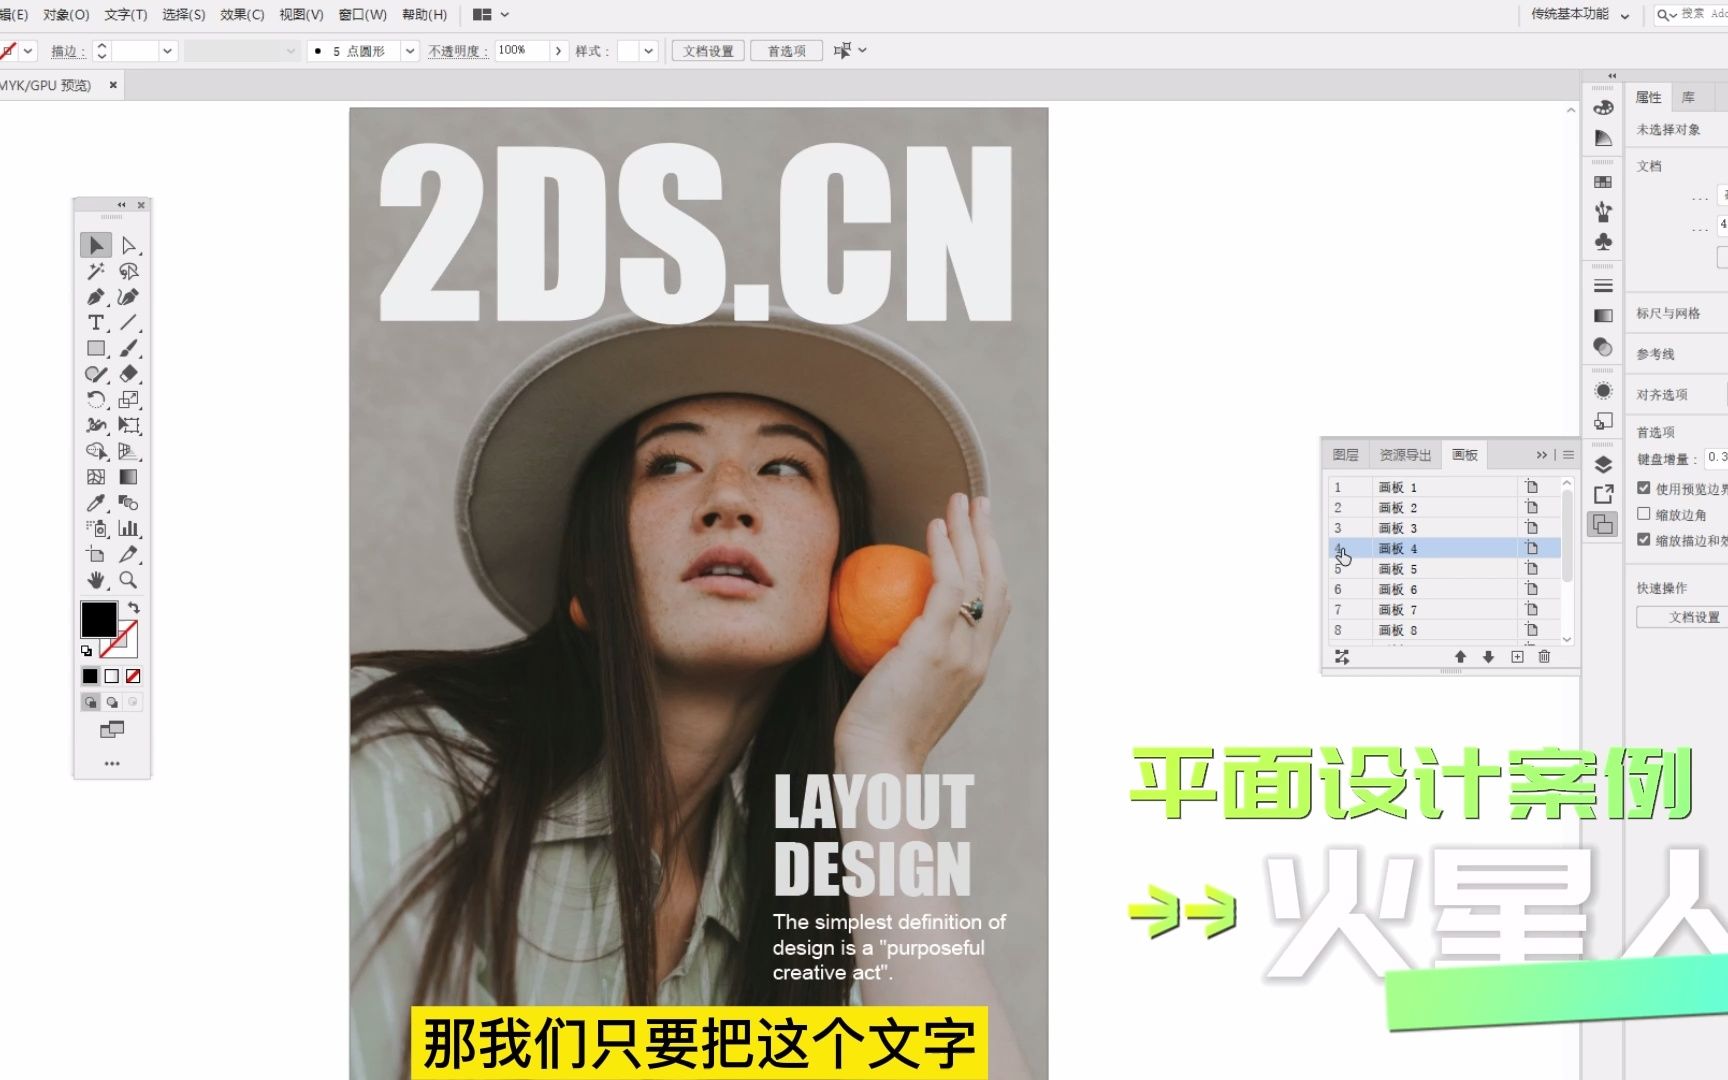
Task: Select the Direct Selection tool (white arrow)
Action: tap(129, 245)
